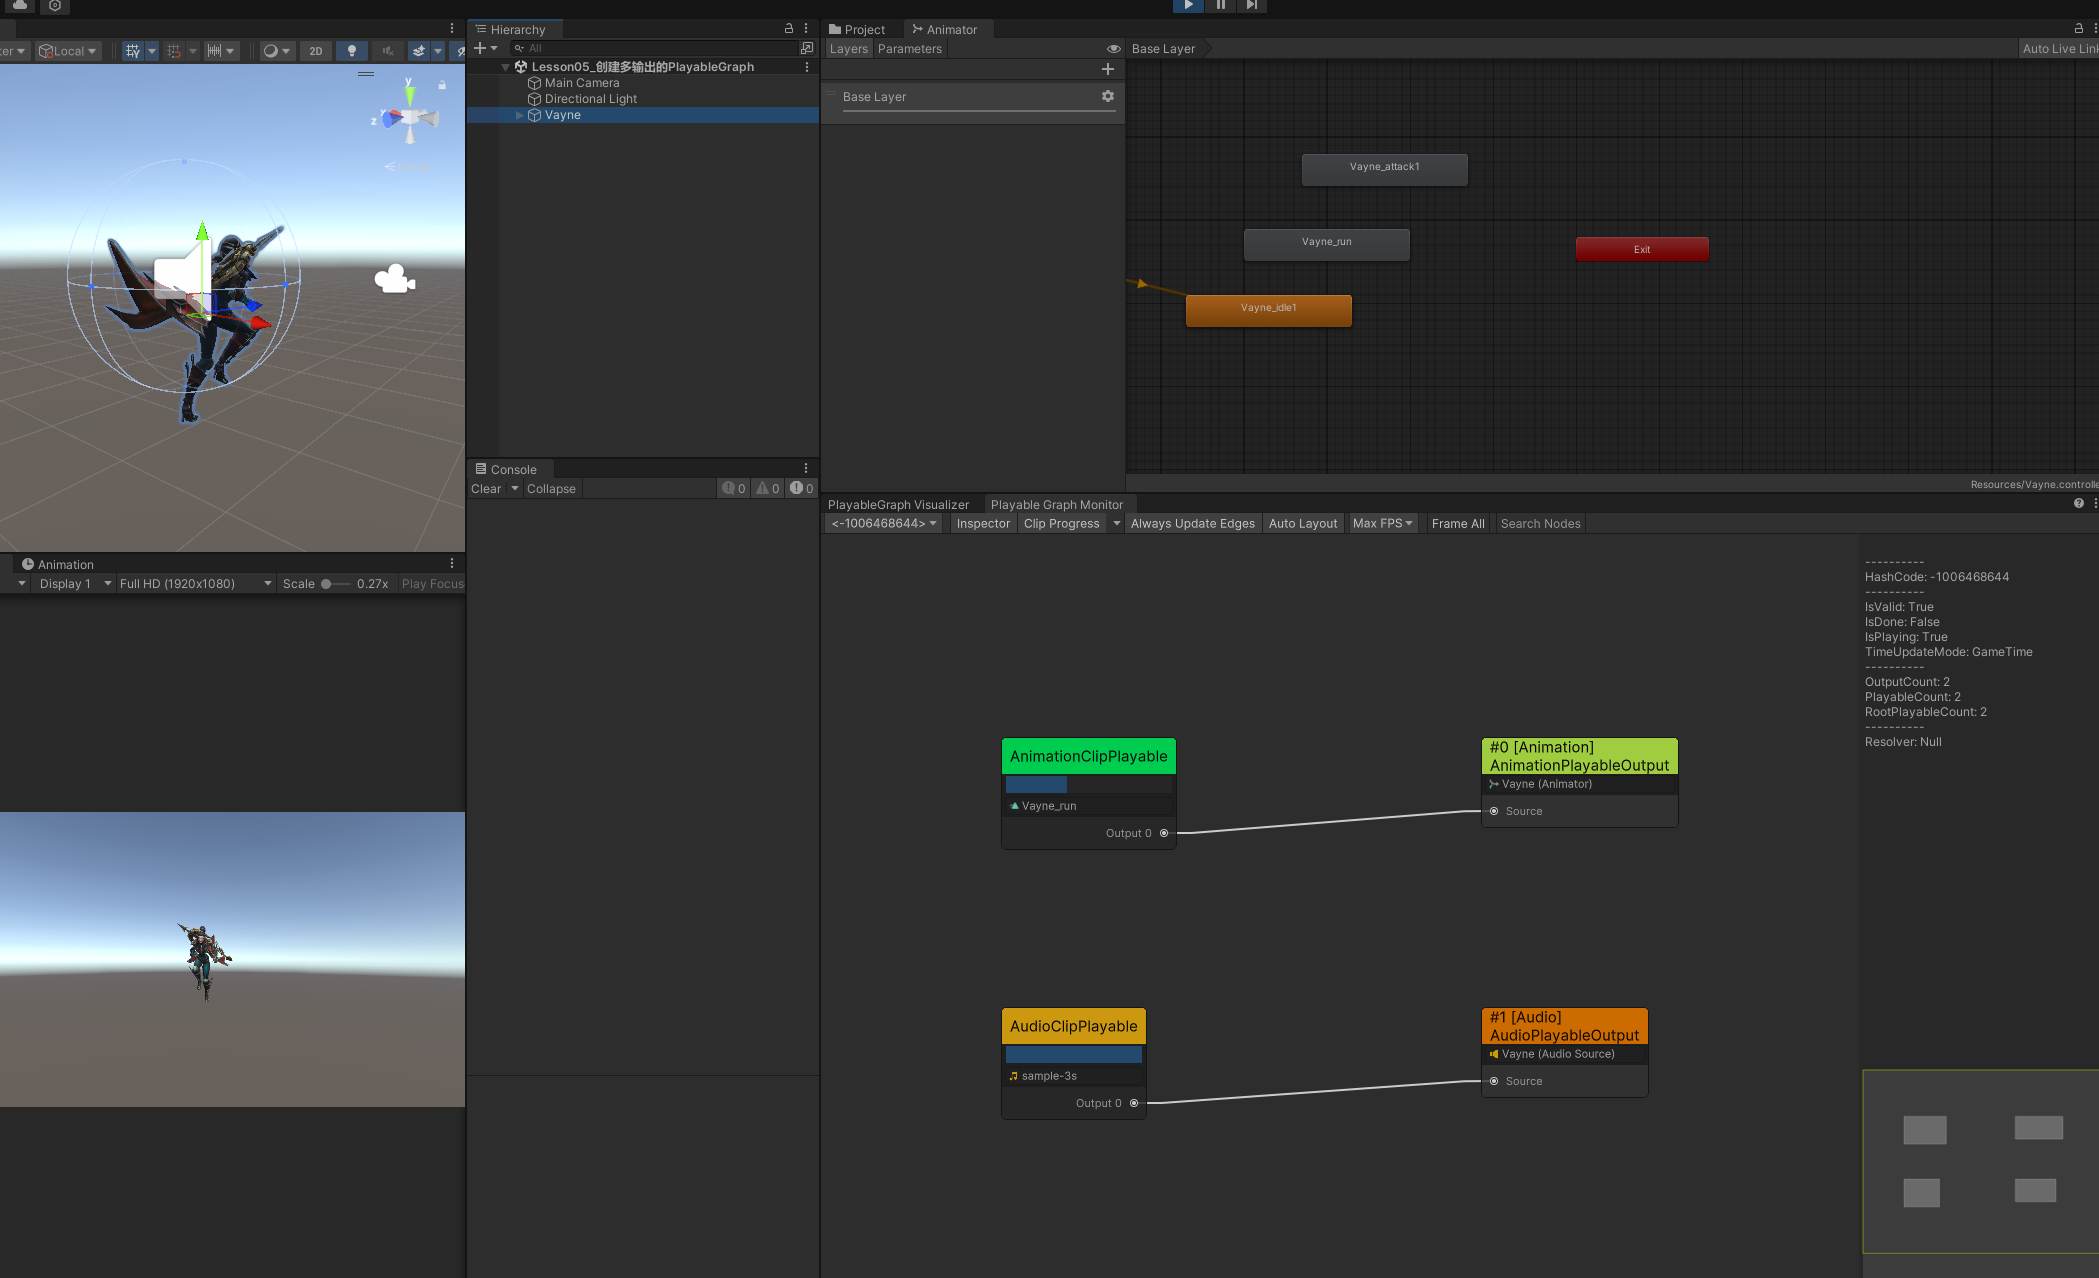This screenshot has width=2099, height=1278.
Task: Click the eye icon in Animator panel
Action: coord(1113,49)
